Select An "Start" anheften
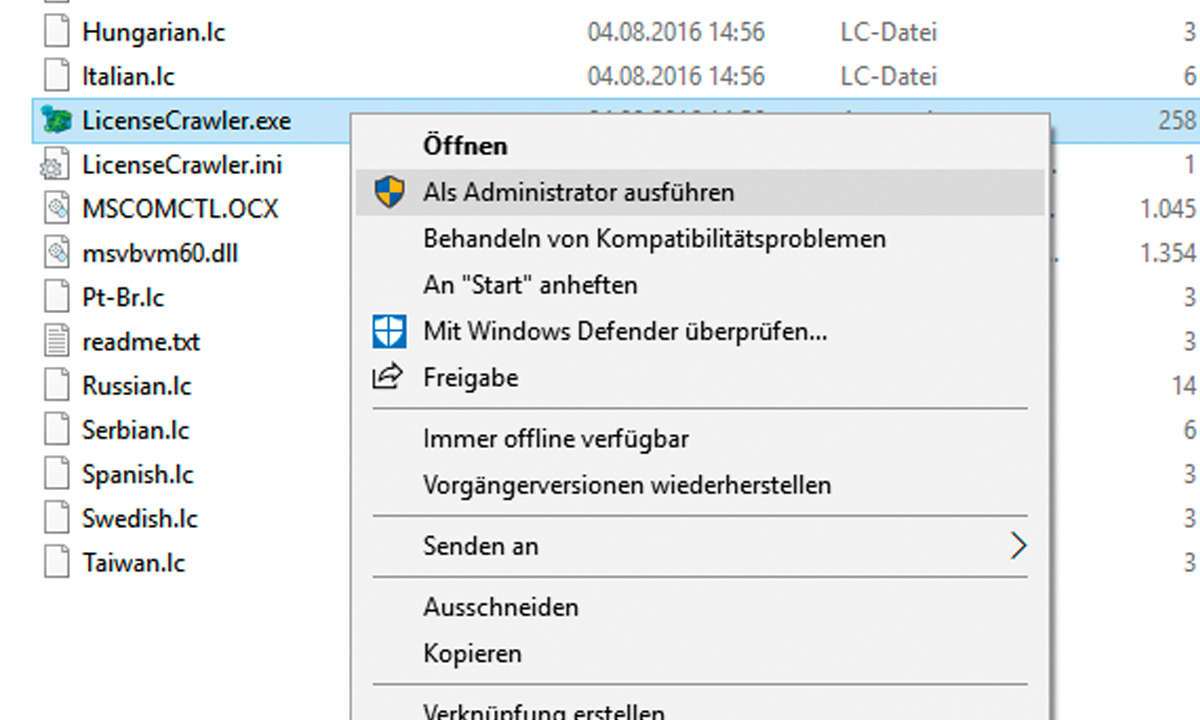 [530, 285]
